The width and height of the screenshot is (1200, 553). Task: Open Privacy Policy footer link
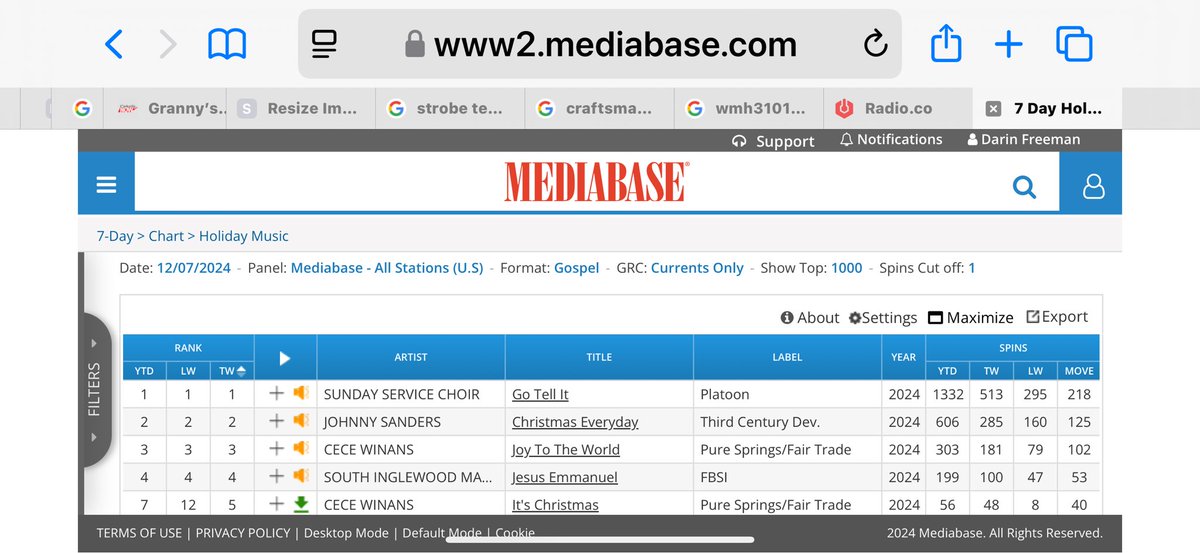coord(243,533)
